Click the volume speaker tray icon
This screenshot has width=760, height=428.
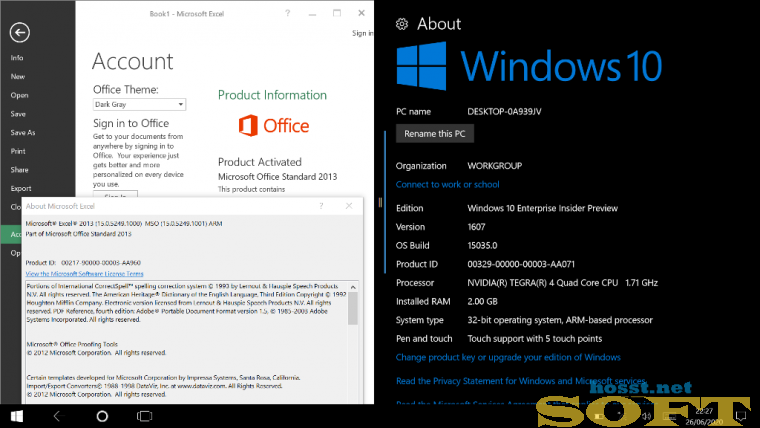pos(647,416)
